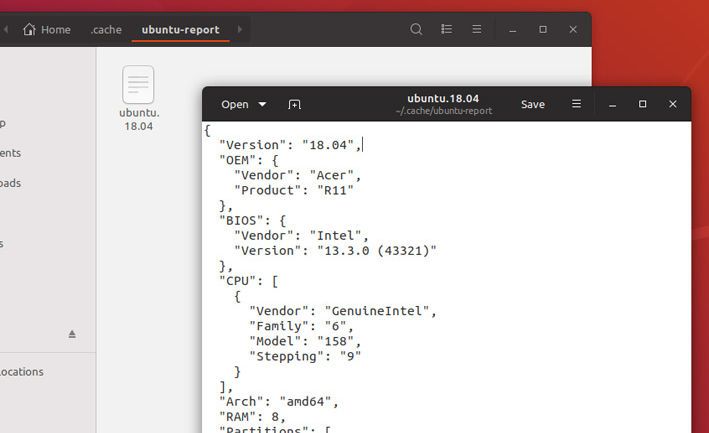The width and height of the screenshot is (709, 433).
Task: Open search in the Files window
Action: pos(416,29)
